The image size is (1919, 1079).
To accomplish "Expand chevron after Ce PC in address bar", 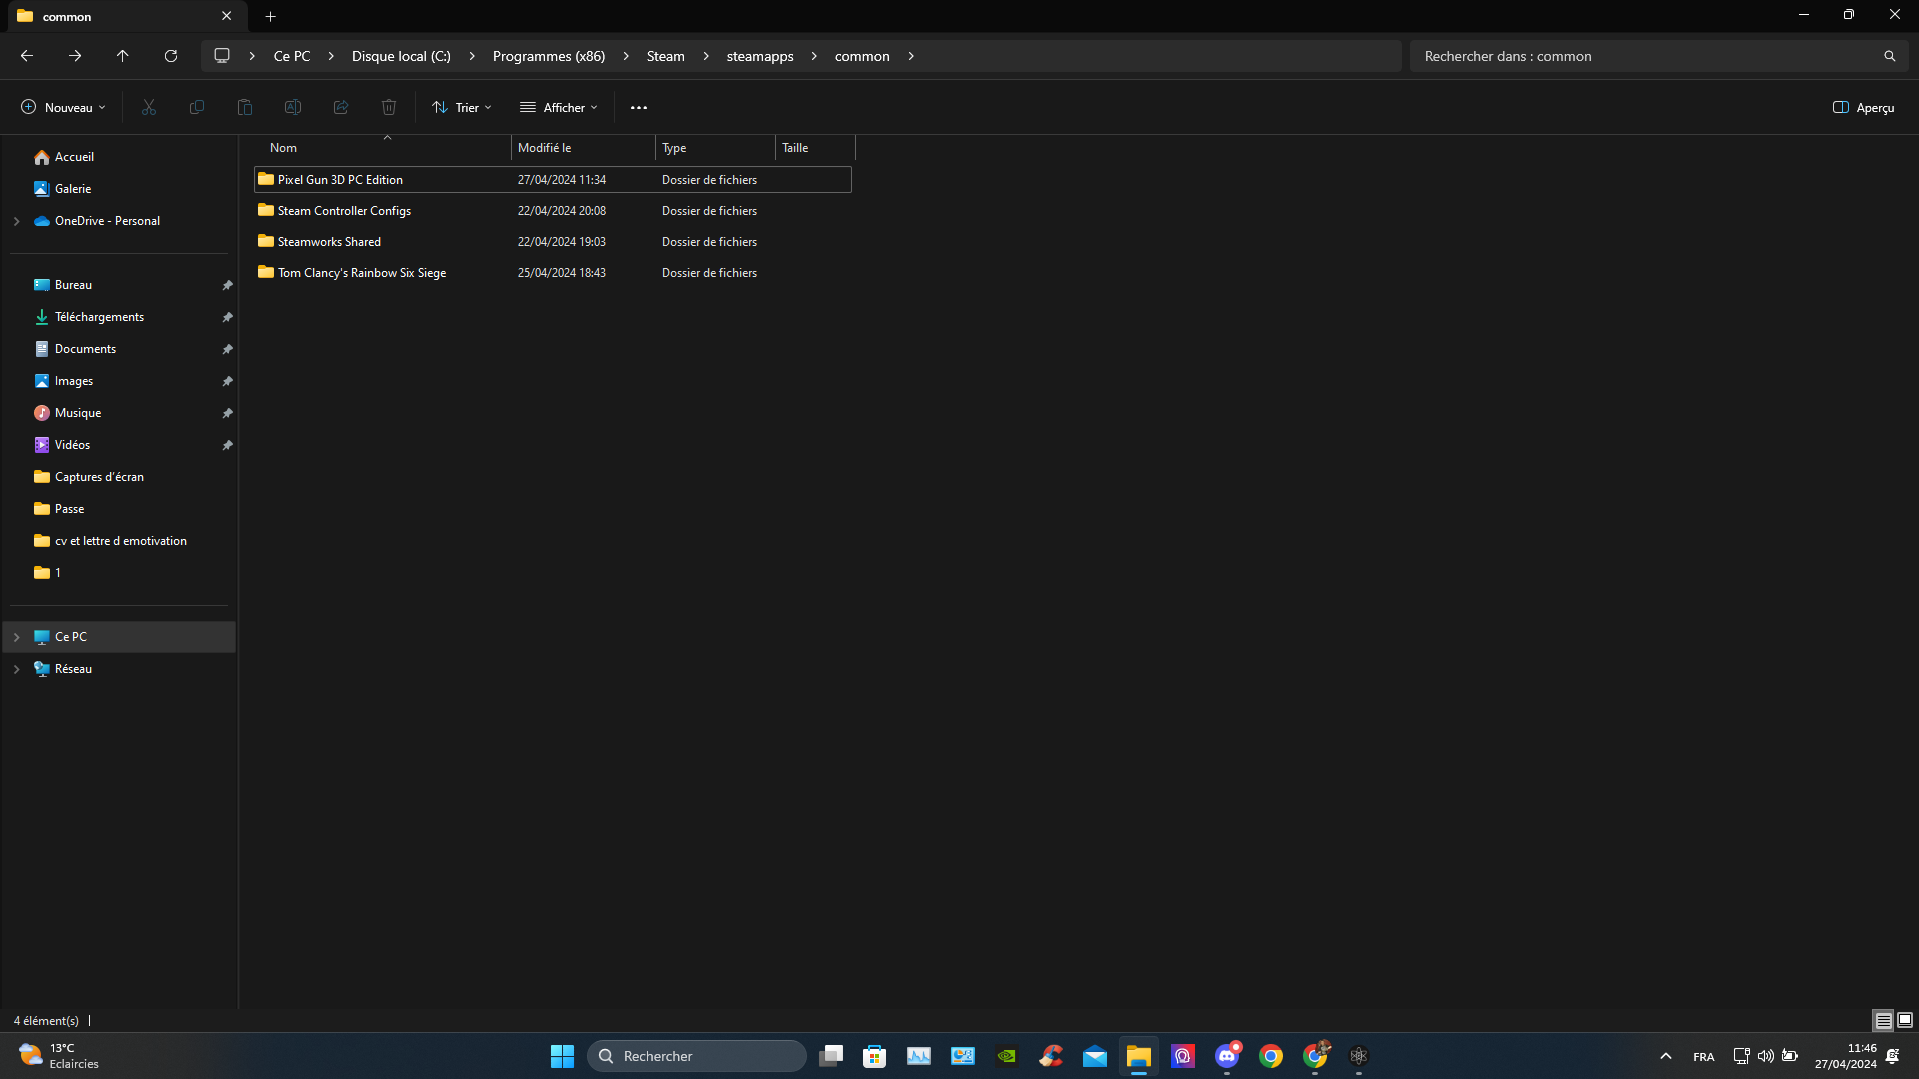I will pyautogui.click(x=331, y=56).
